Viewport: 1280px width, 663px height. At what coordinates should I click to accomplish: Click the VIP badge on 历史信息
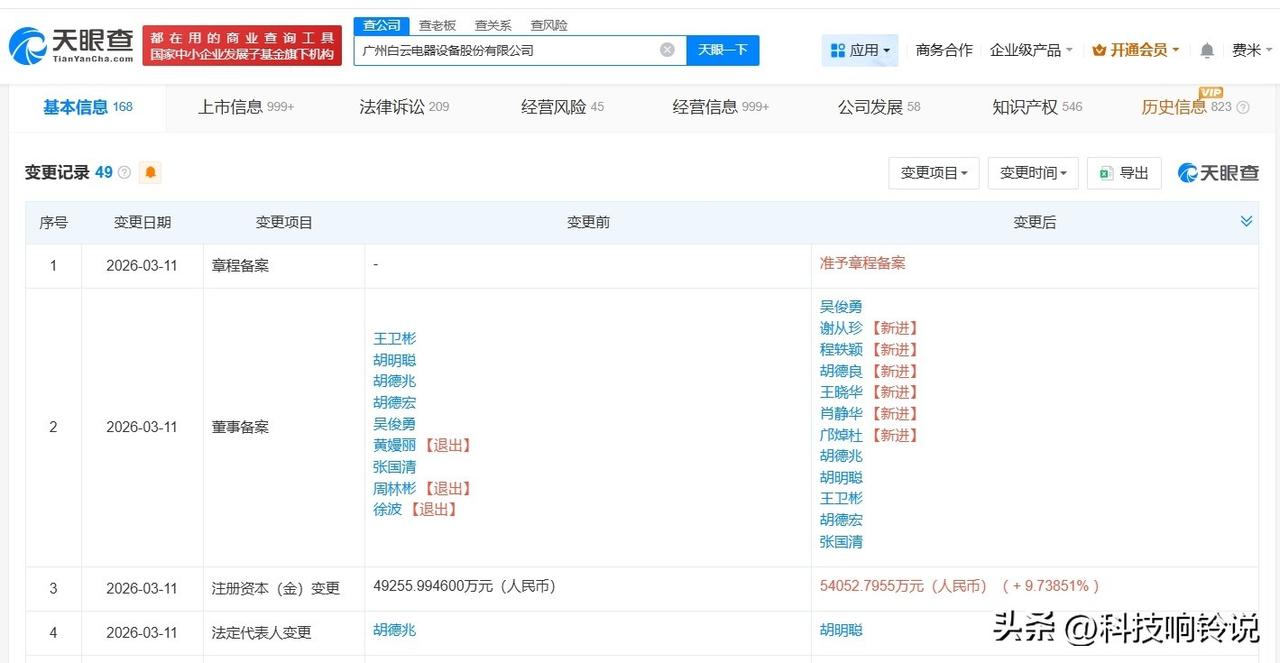pos(1210,93)
